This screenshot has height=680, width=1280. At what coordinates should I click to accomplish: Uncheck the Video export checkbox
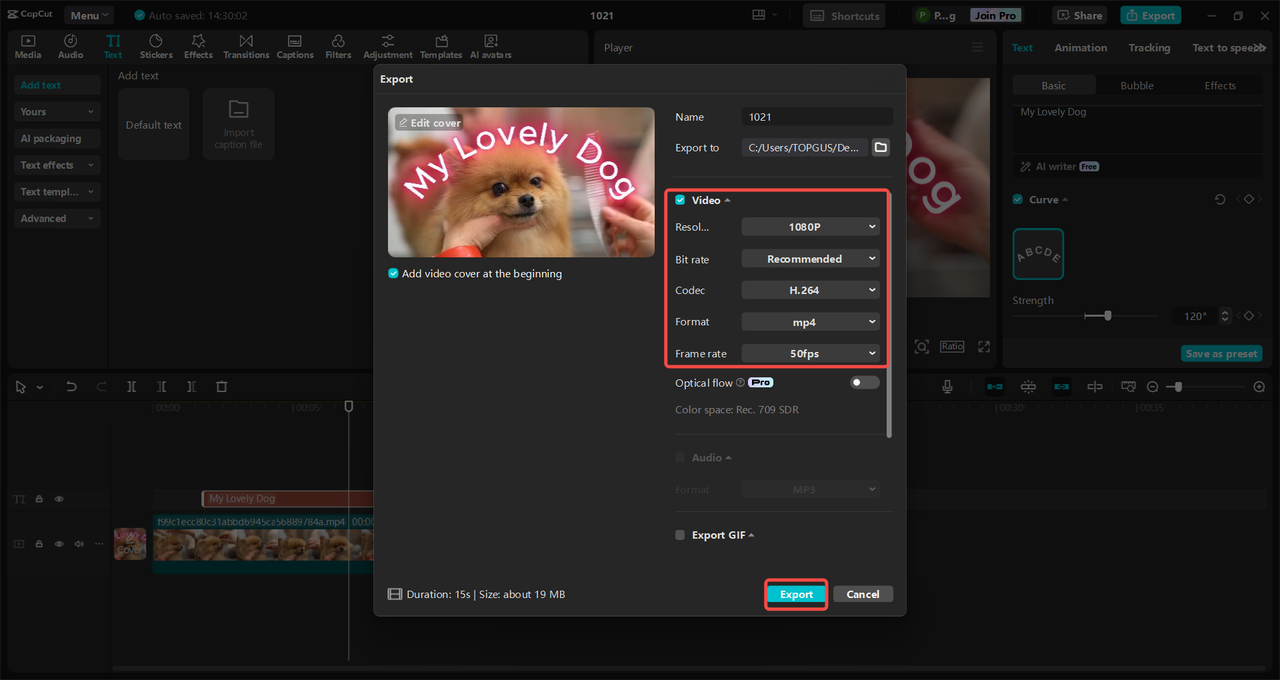point(680,200)
